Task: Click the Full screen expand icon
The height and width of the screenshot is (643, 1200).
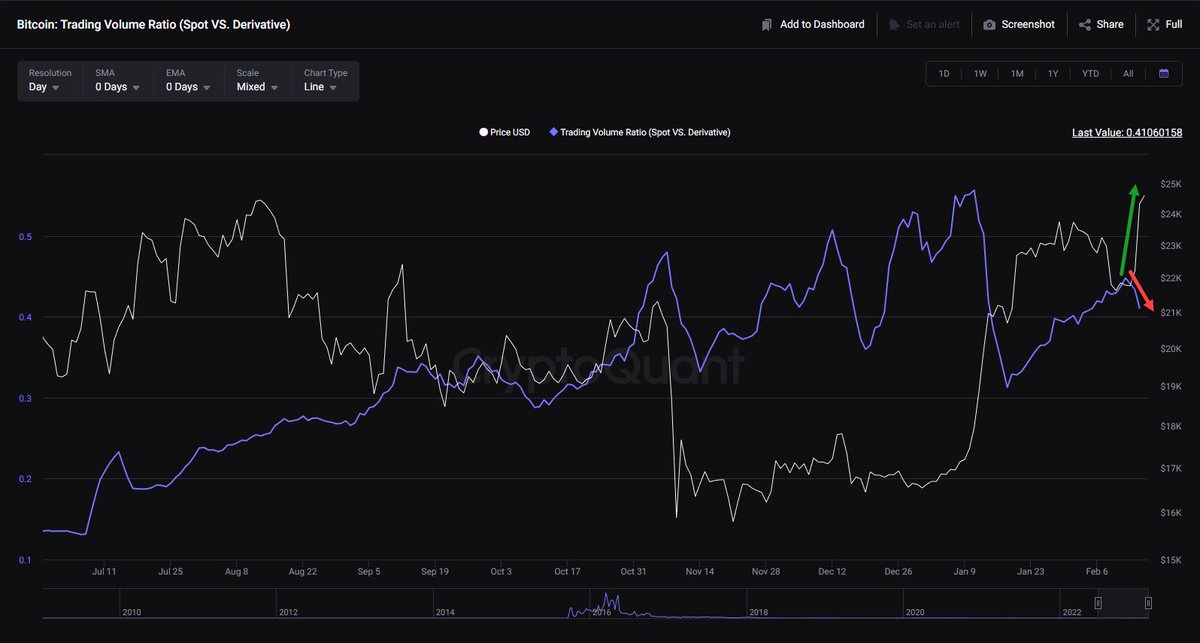Action: point(1152,24)
